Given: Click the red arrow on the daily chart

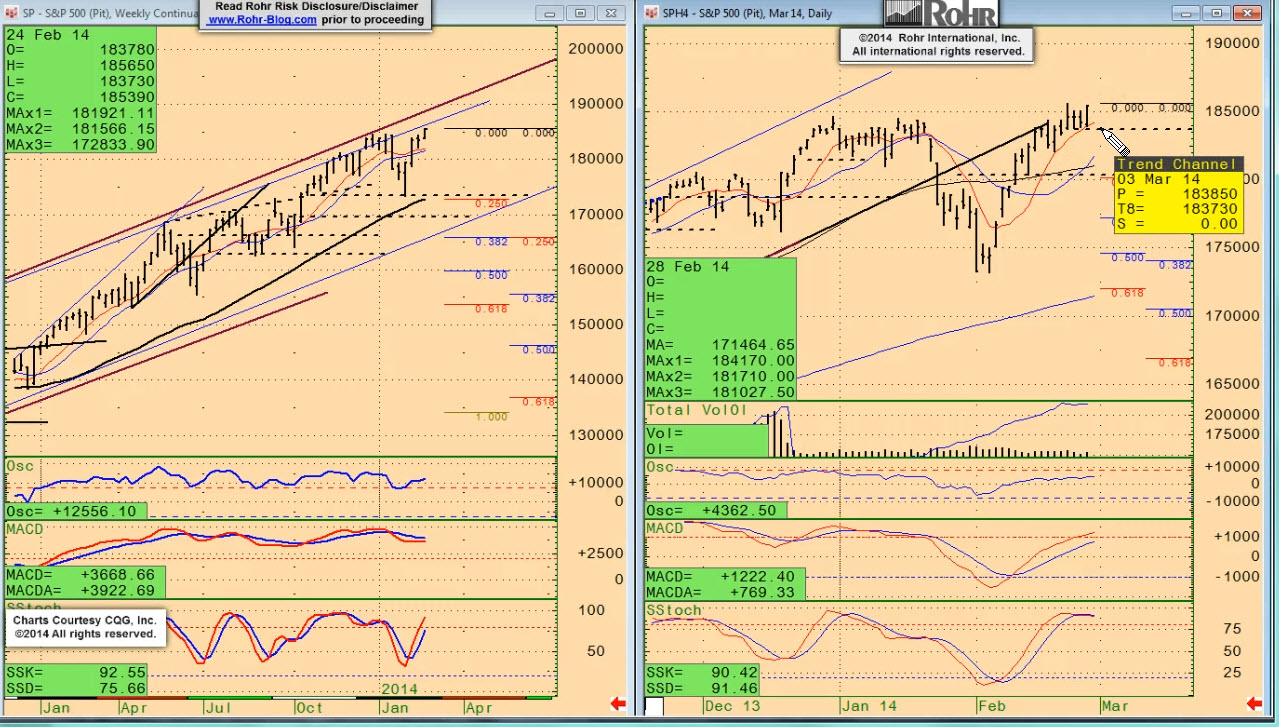Looking at the screenshot, I should pyautogui.click(x=1253, y=705).
